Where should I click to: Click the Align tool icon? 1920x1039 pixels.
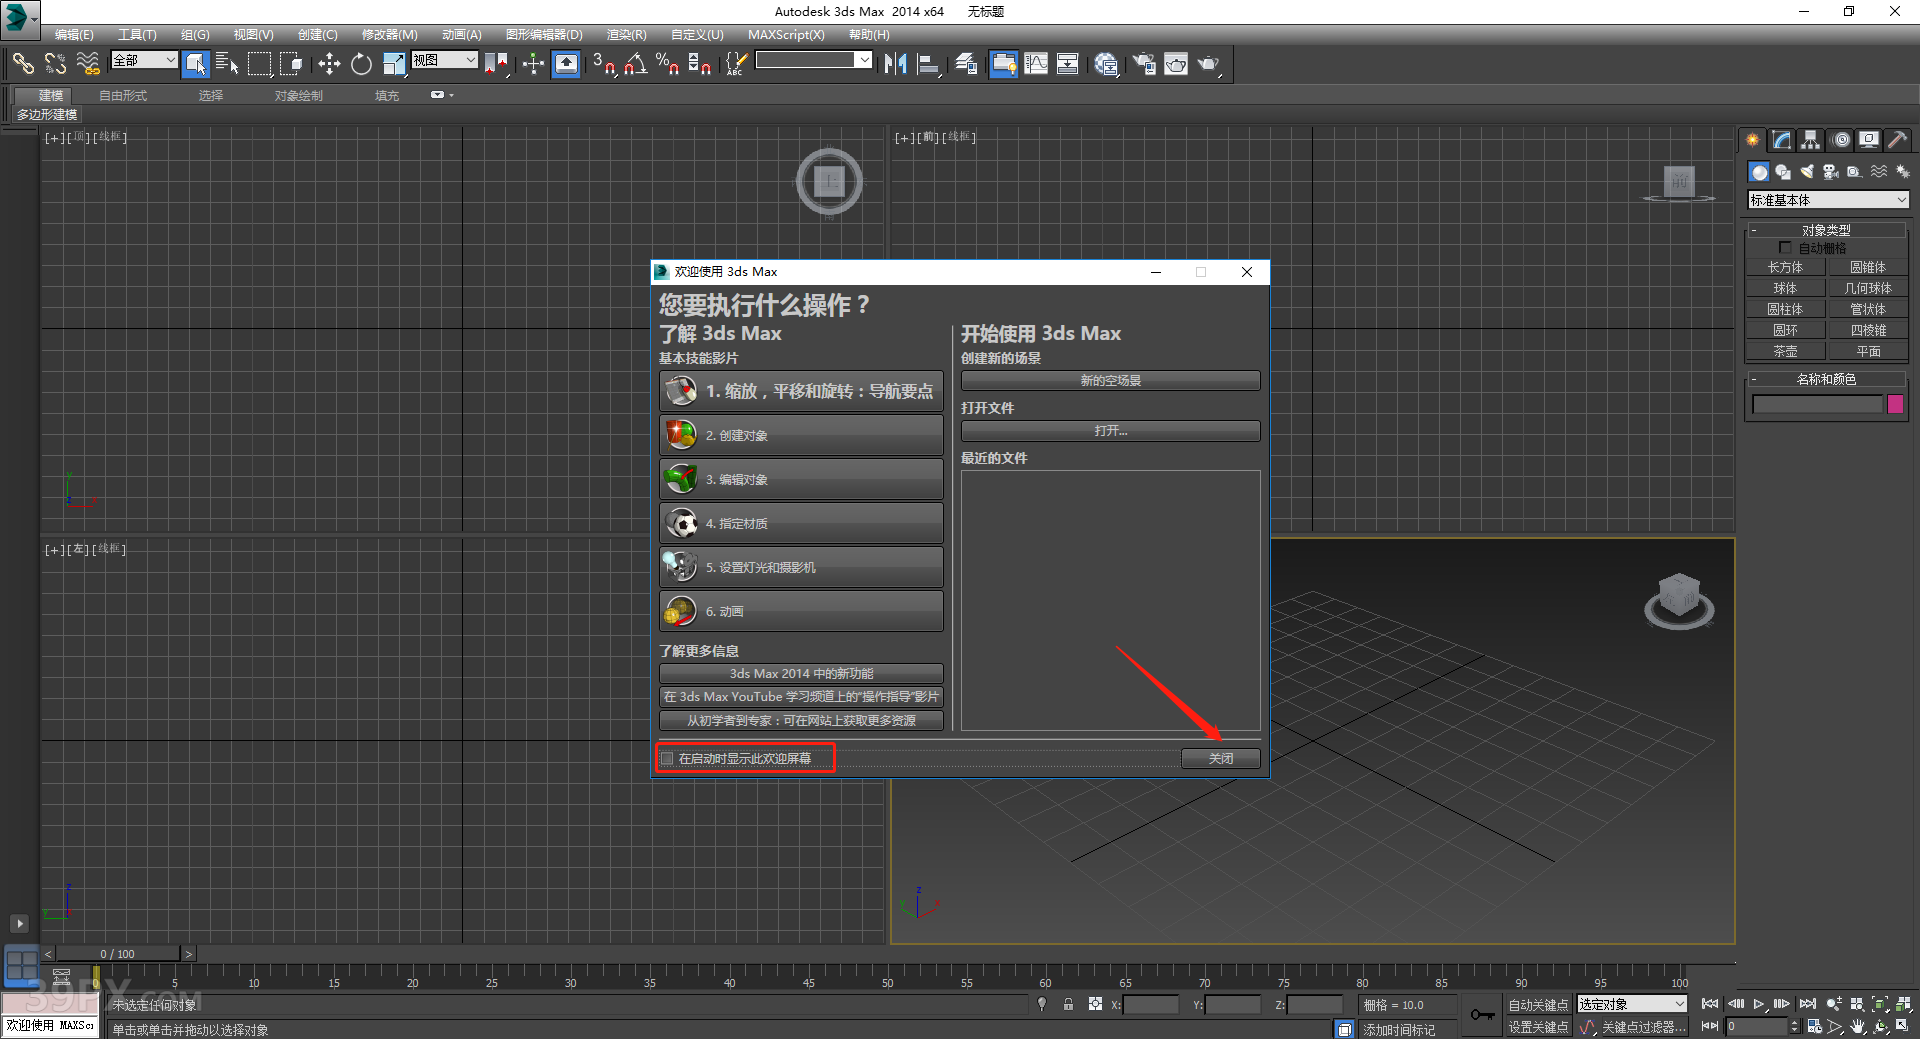928,64
